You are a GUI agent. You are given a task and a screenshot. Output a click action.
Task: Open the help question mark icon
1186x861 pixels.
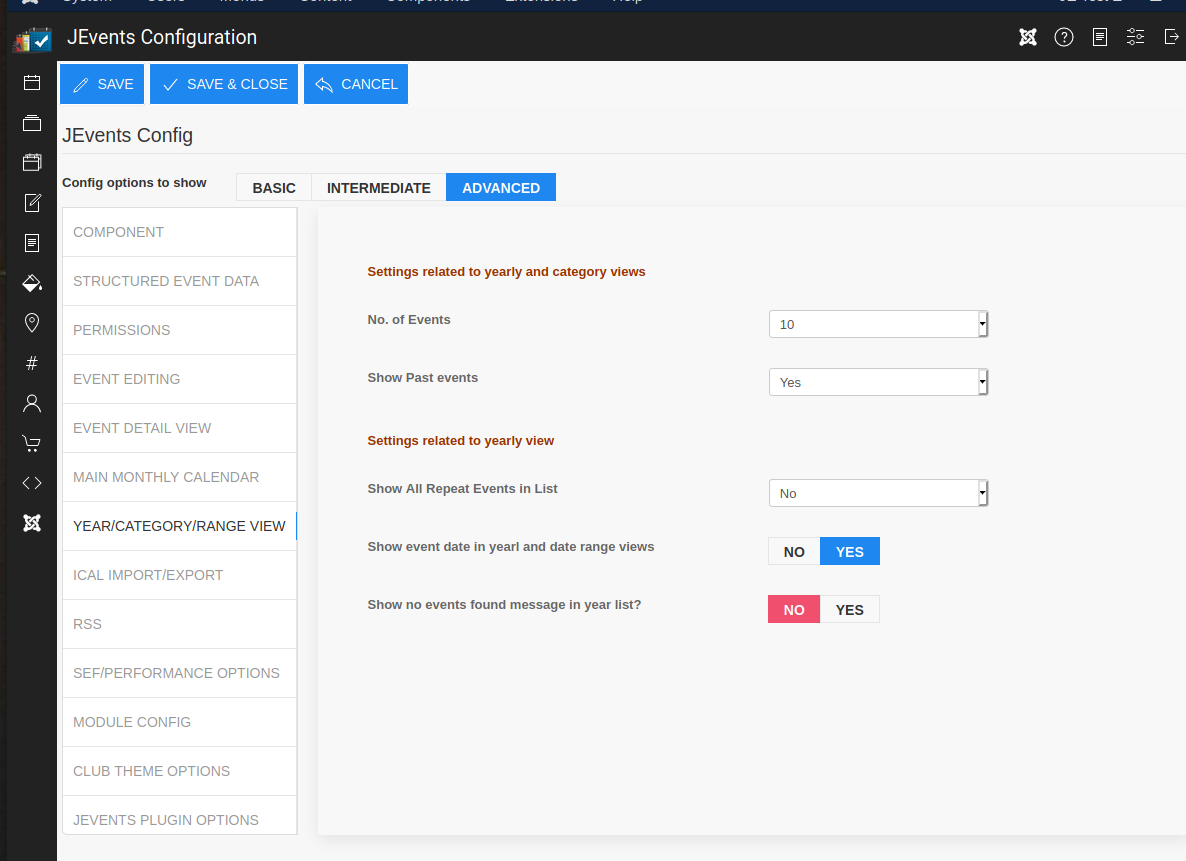pos(1063,37)
